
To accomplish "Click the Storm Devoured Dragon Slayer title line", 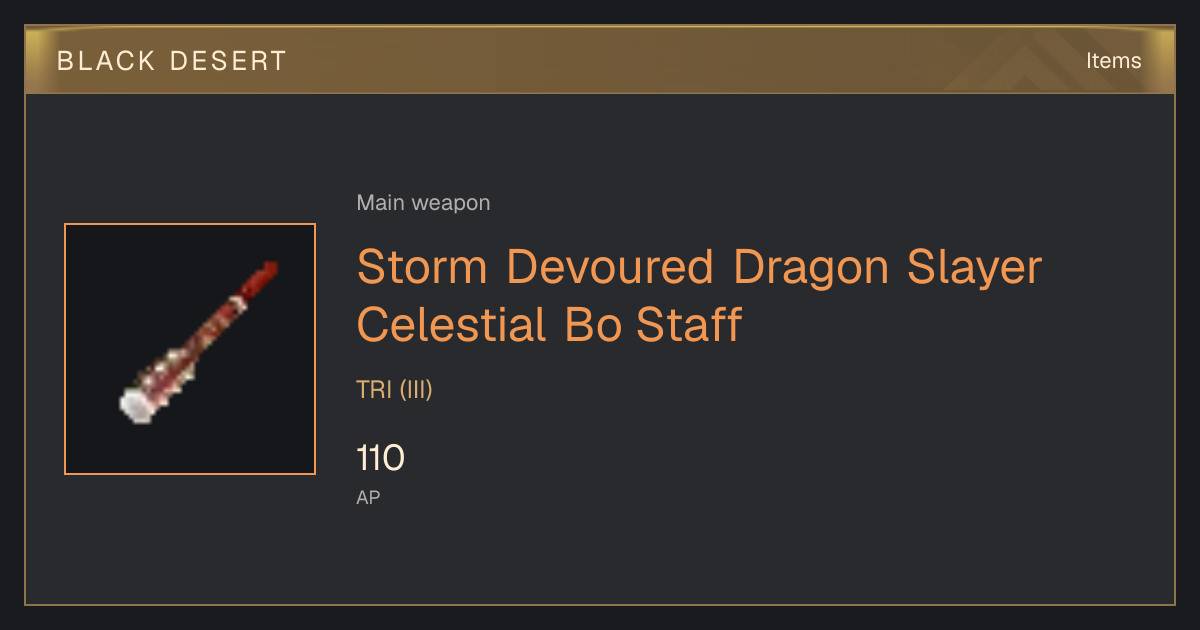I will pos(699,267).
